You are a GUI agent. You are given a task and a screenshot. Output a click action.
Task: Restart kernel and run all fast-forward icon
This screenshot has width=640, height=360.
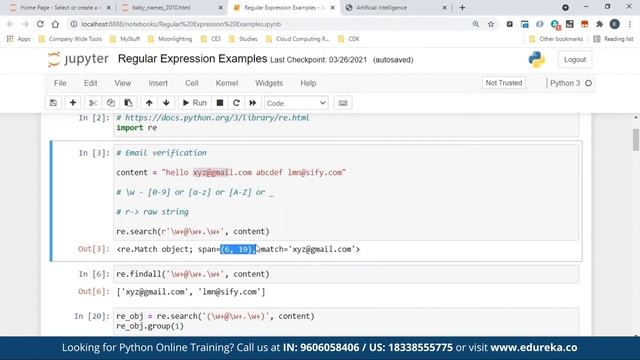click(253, 103)
